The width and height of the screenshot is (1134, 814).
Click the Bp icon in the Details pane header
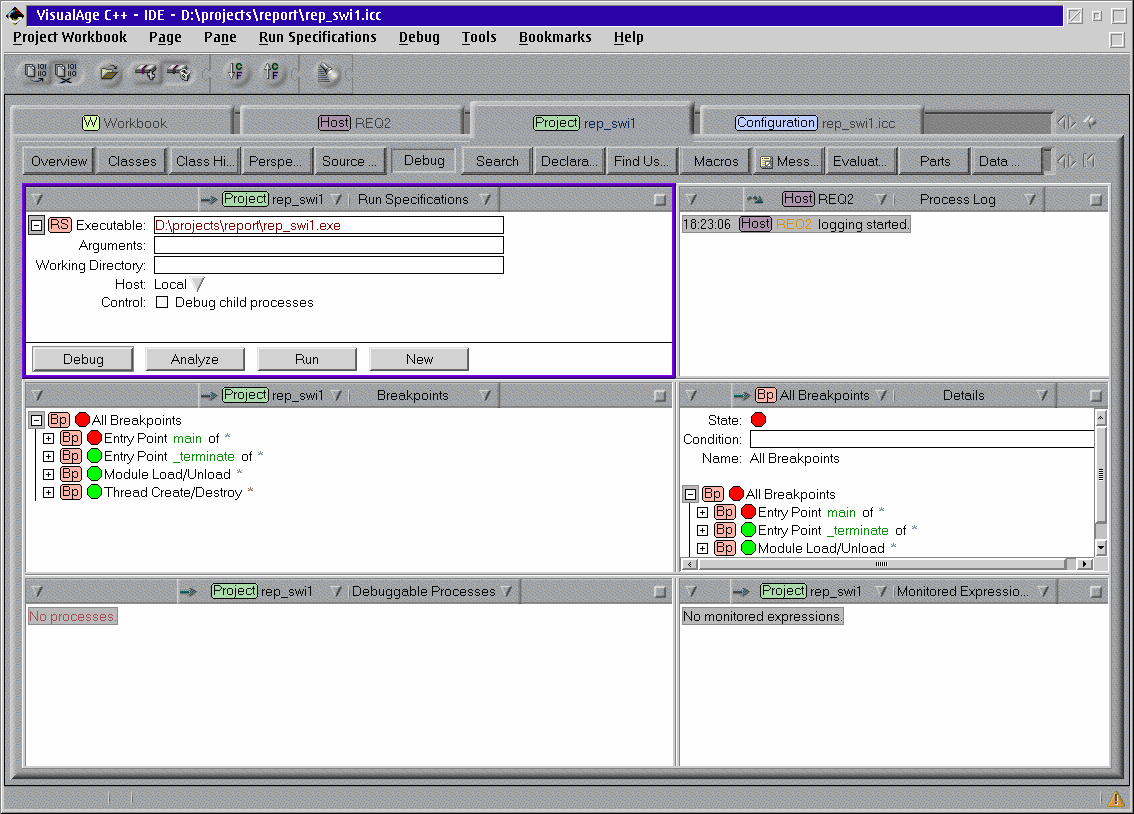coord(766,395)
